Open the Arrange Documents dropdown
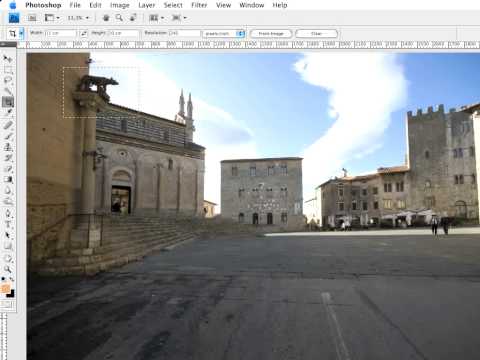The width and height of the screenshot is (480, 360). coord(157,18)
